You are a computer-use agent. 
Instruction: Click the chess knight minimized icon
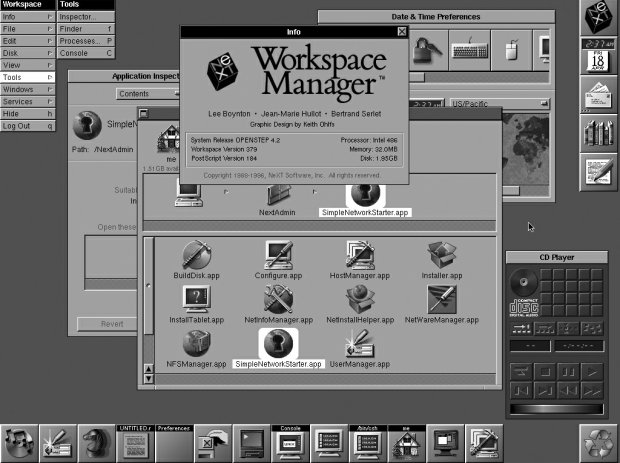(97, 443)
